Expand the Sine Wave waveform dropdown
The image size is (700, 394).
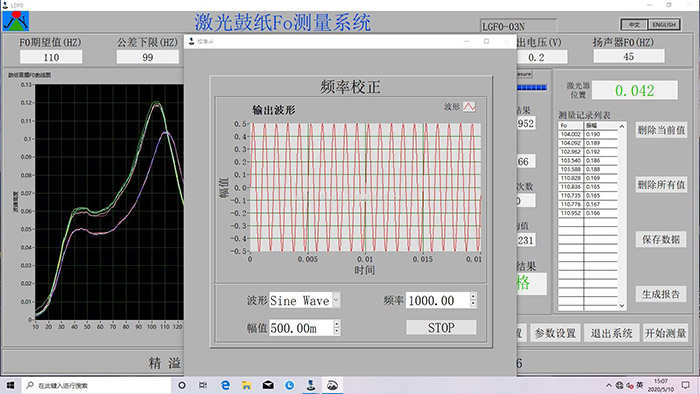[x=337, y=300]
